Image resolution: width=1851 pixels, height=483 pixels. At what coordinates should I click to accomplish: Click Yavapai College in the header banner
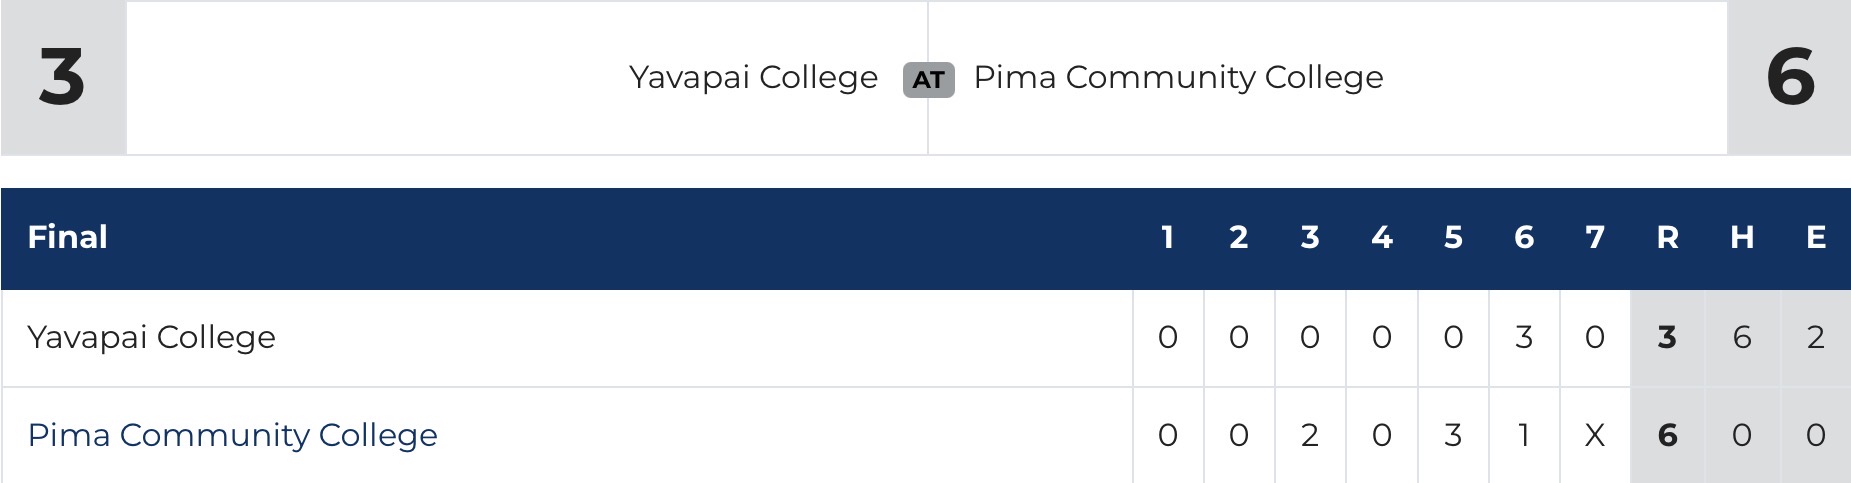point(753,77)
